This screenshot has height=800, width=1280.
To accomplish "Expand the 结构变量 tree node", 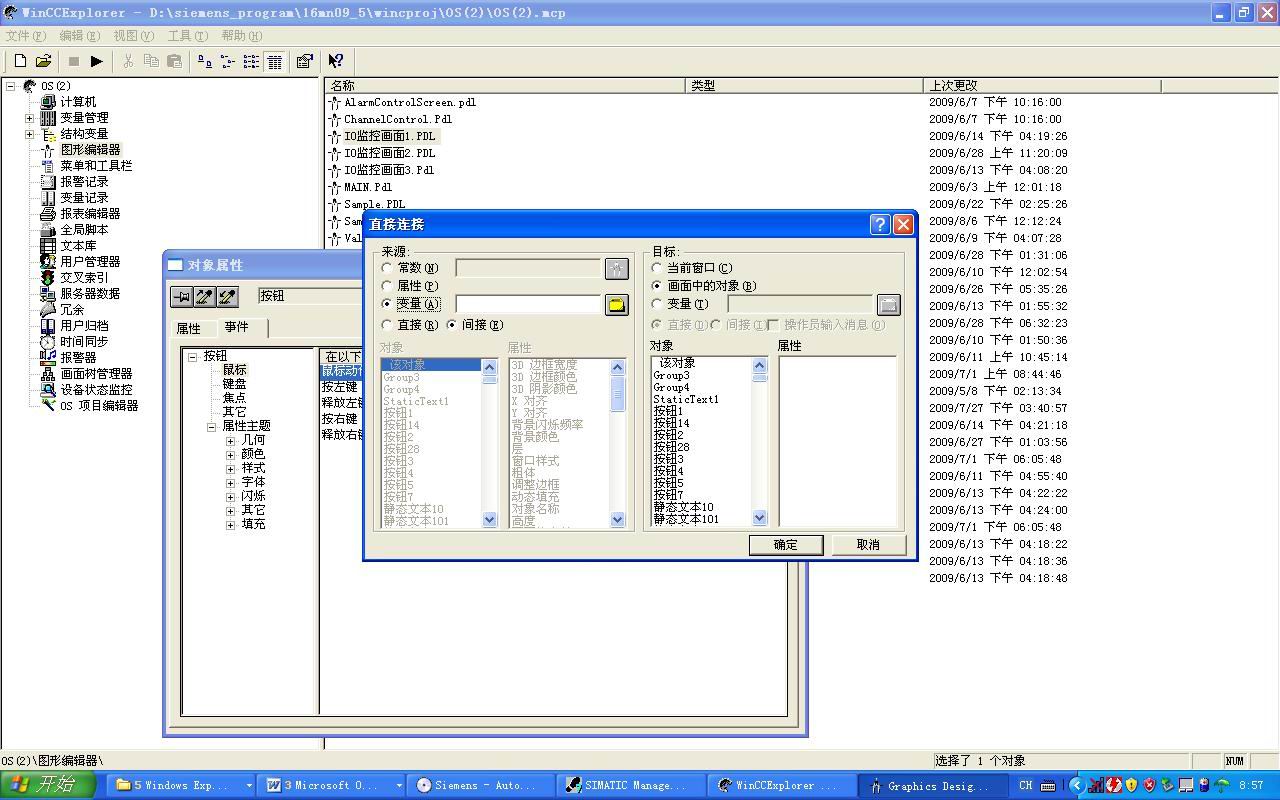I will click(30, 134).
